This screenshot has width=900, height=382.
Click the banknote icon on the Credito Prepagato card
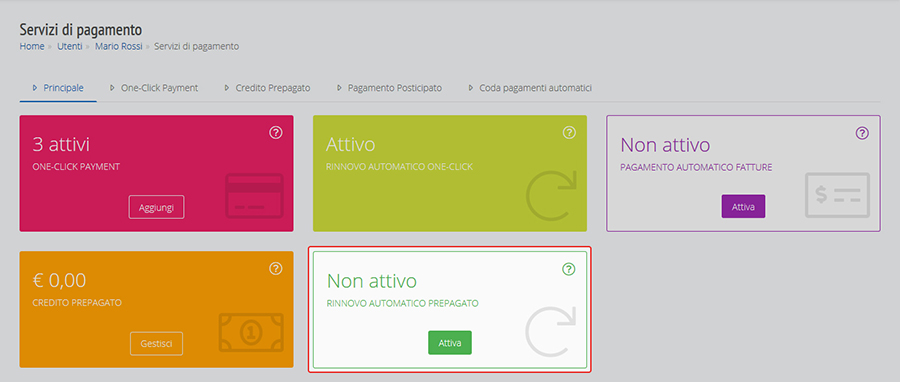pyautogui.click(x=251, y=332)
